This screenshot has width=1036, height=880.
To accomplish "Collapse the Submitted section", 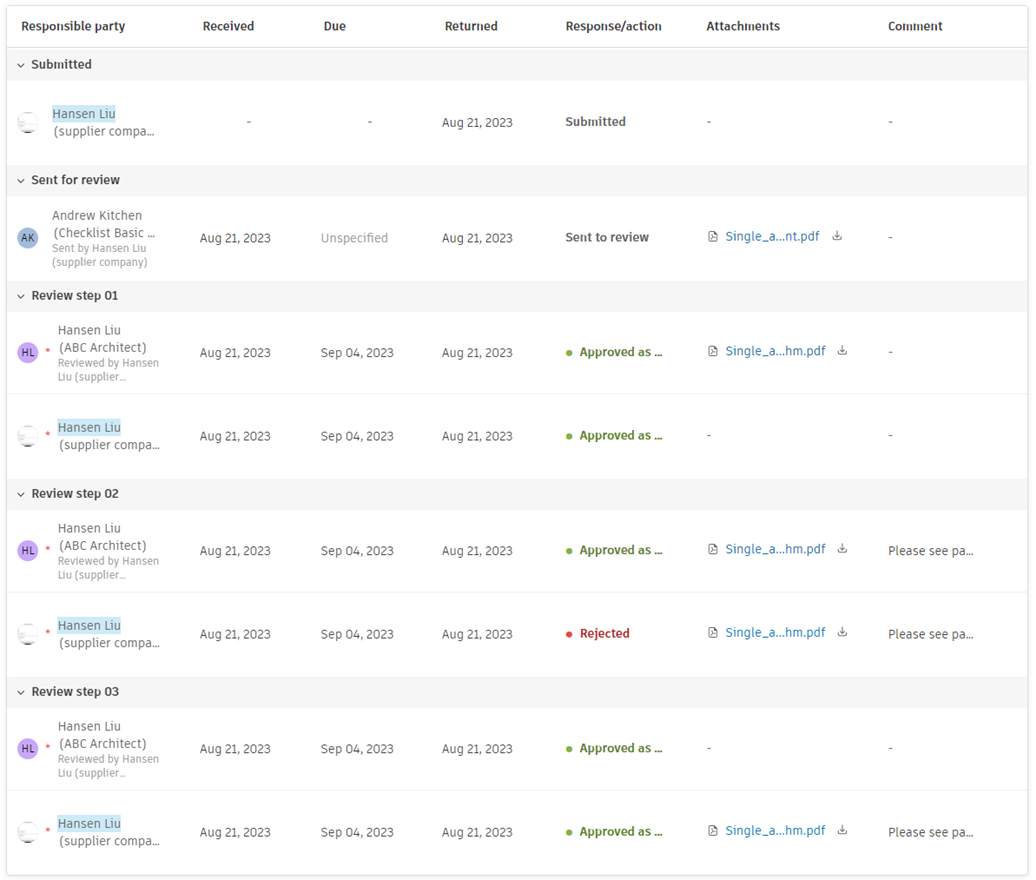I will click(21, 65).
